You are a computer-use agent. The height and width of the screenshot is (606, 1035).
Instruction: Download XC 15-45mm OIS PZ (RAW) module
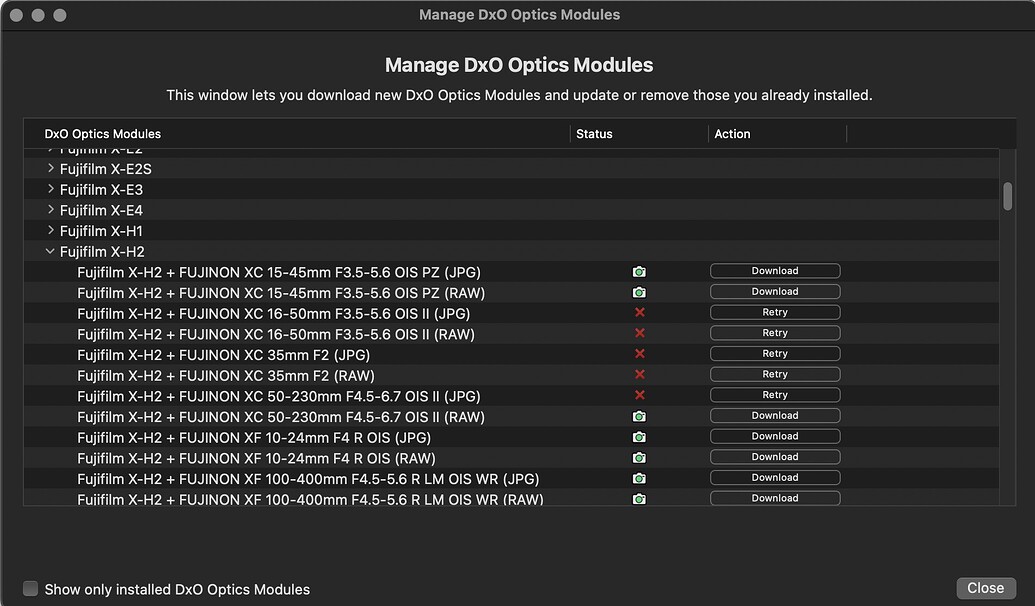pyautogui.click(x=775, y=291)
